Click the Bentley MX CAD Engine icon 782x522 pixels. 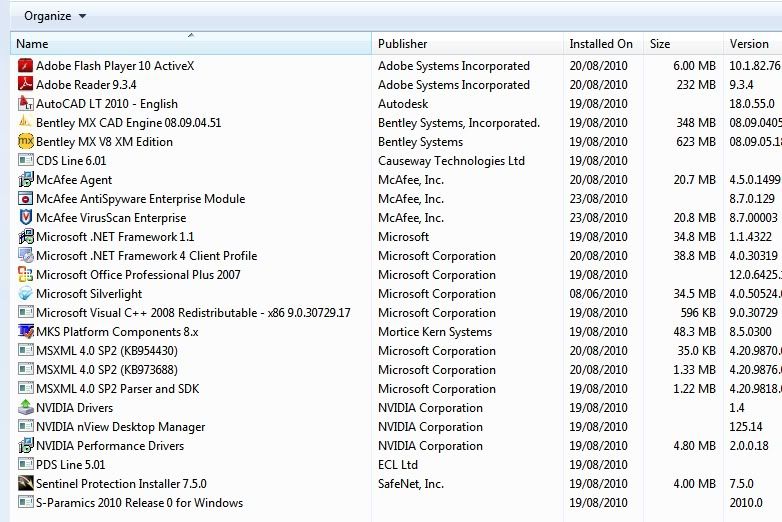coord(25,123)
